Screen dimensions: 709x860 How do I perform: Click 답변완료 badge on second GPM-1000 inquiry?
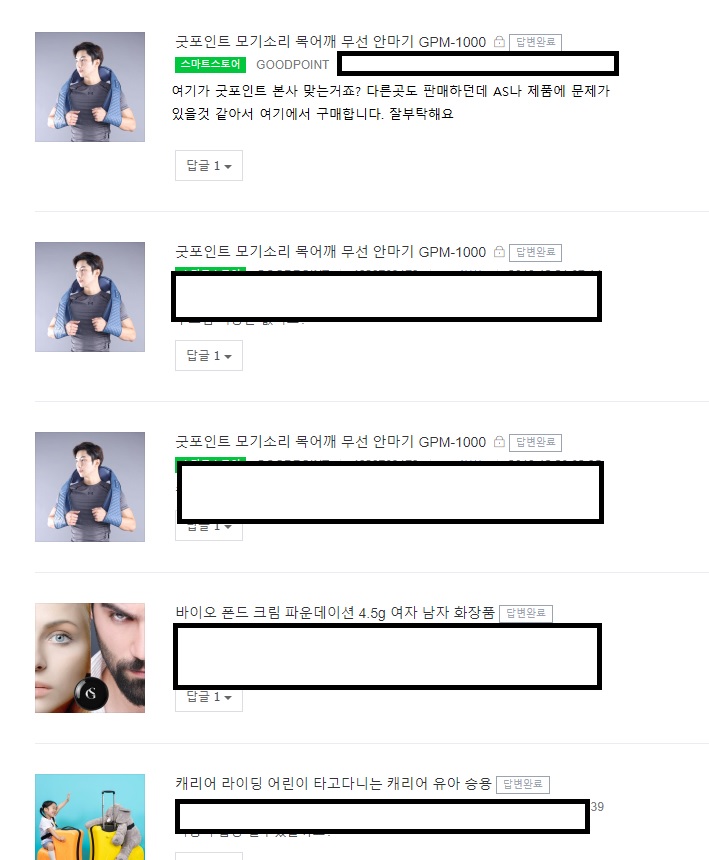[535, 252]
